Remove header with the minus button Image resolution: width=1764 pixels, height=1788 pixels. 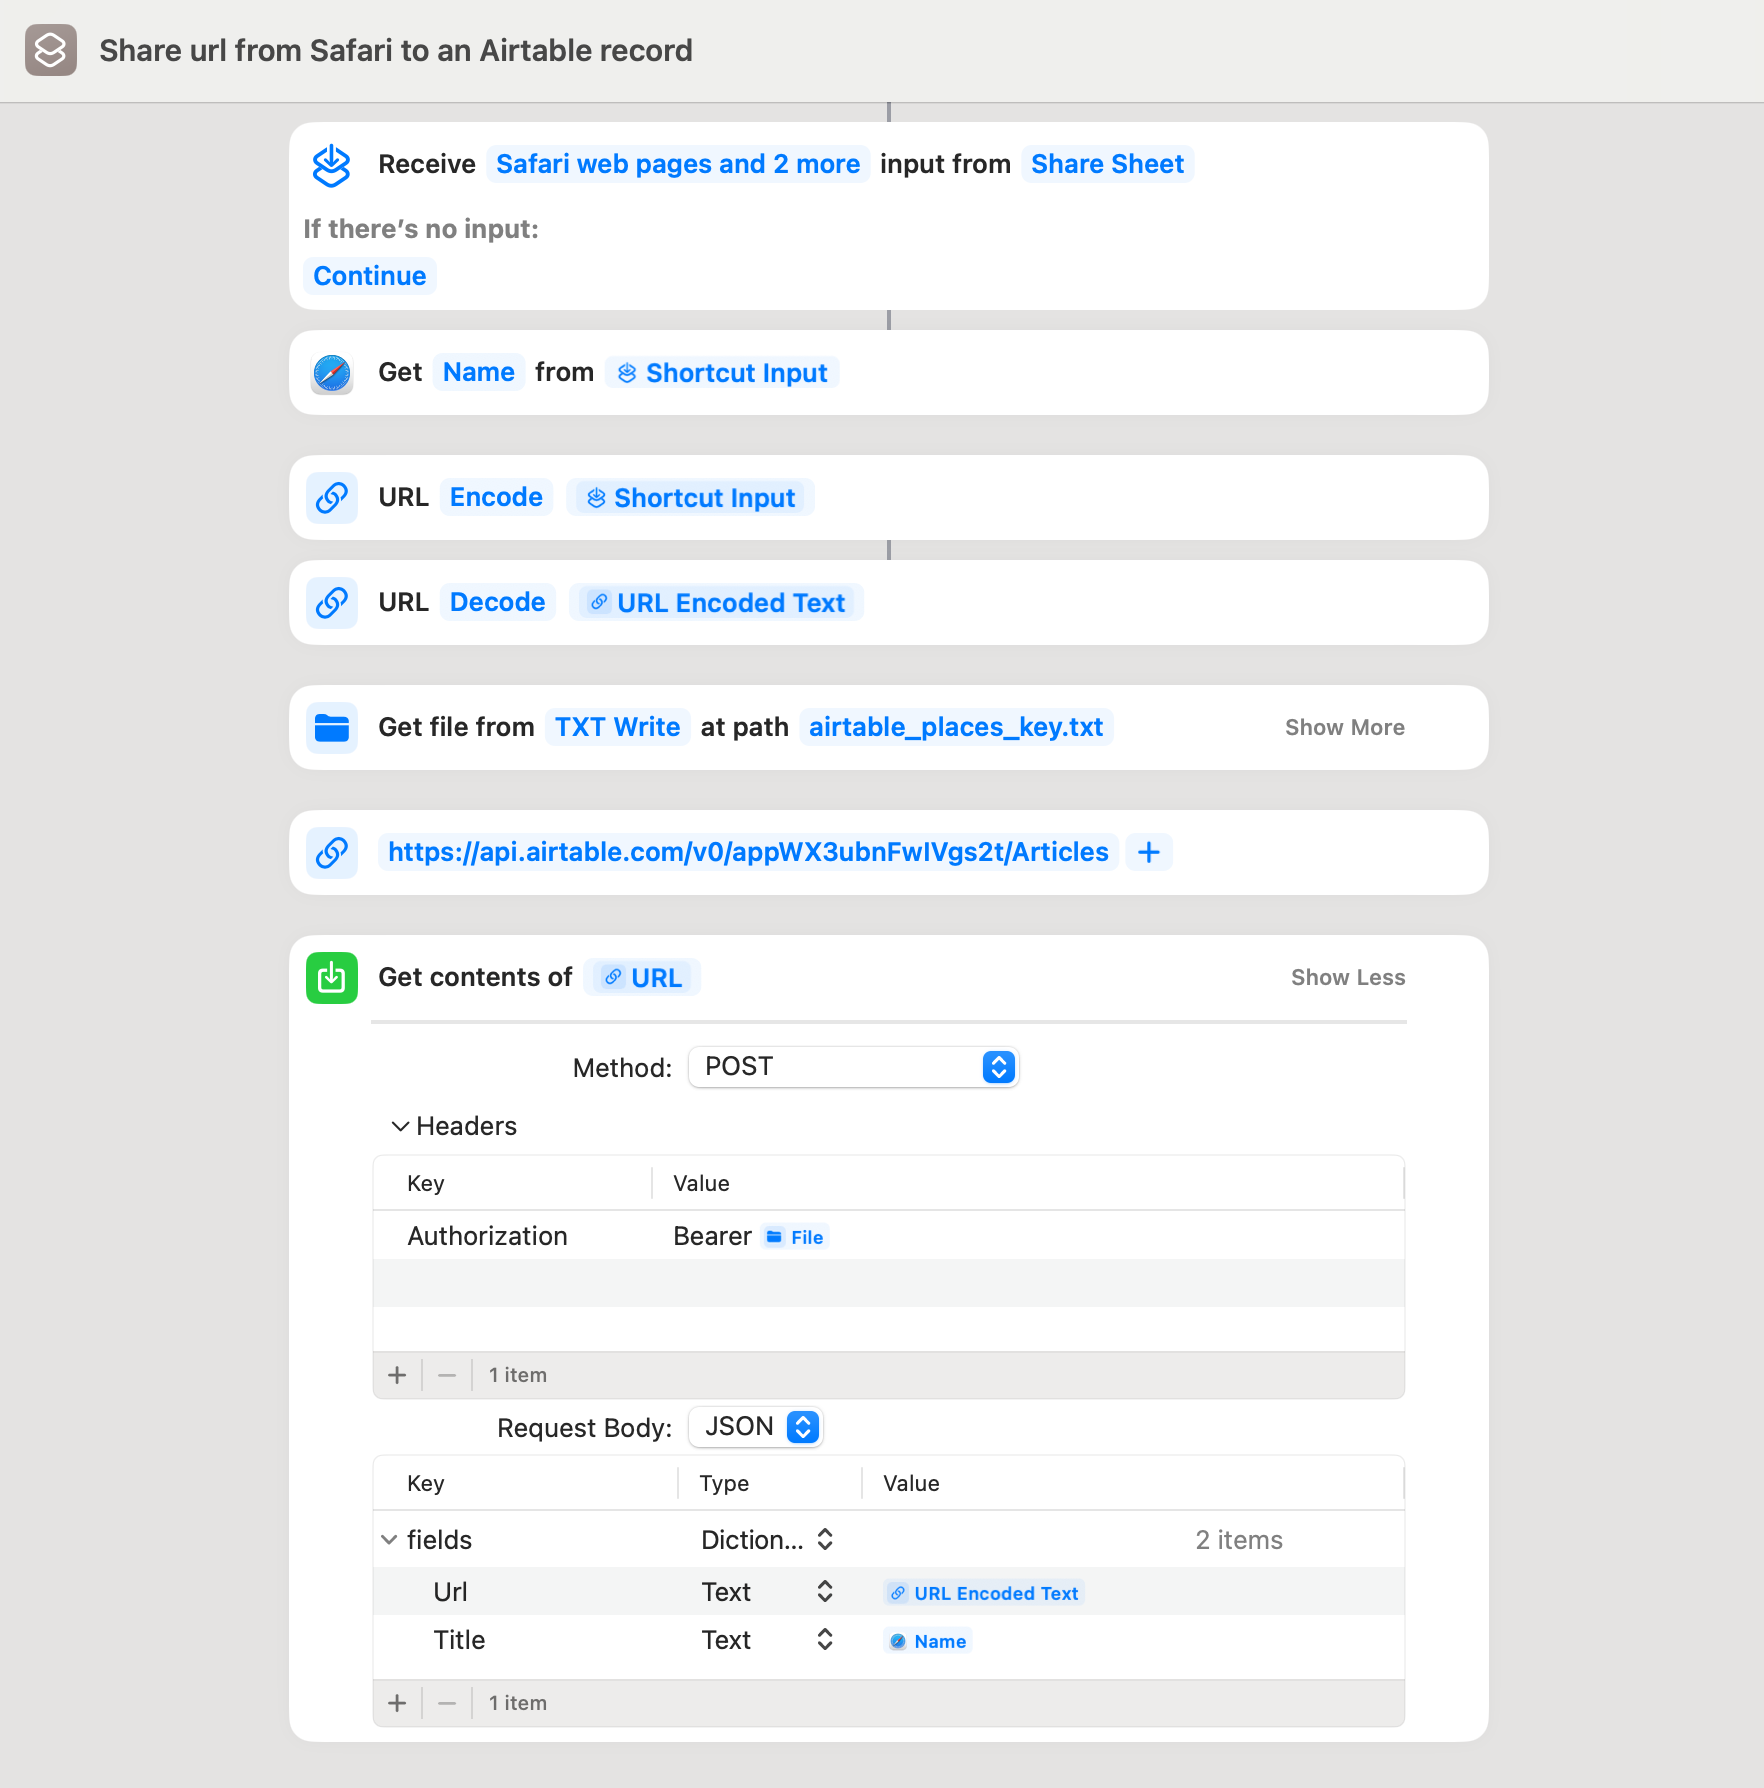point(447,1375)
